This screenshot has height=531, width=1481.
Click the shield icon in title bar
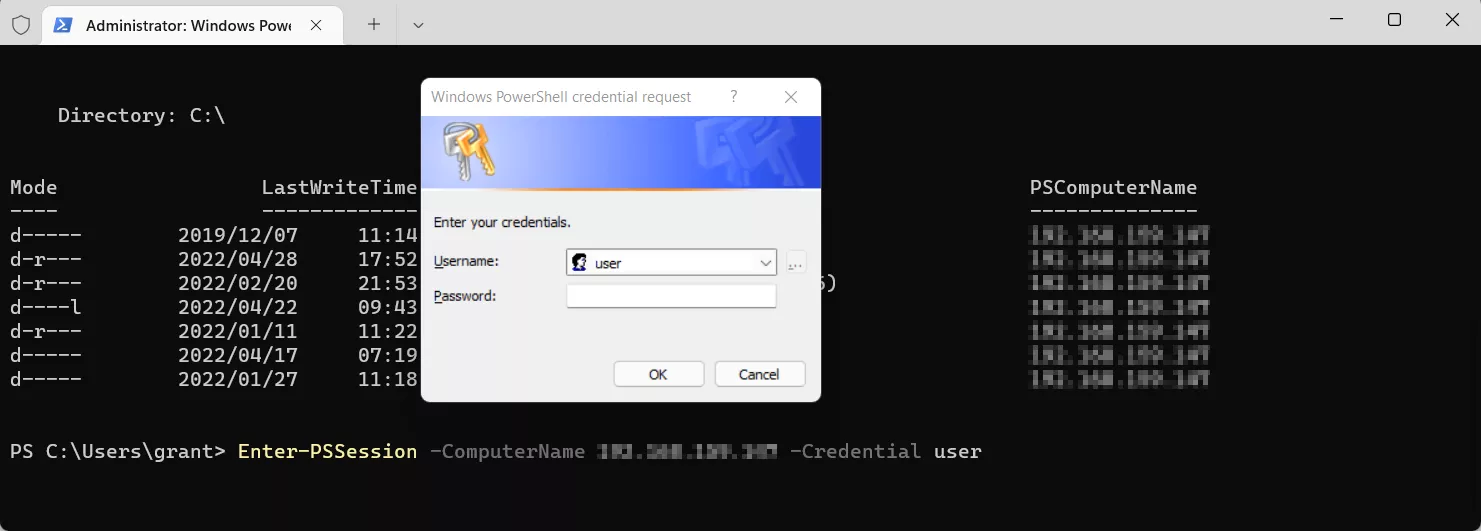click(20, 24)
